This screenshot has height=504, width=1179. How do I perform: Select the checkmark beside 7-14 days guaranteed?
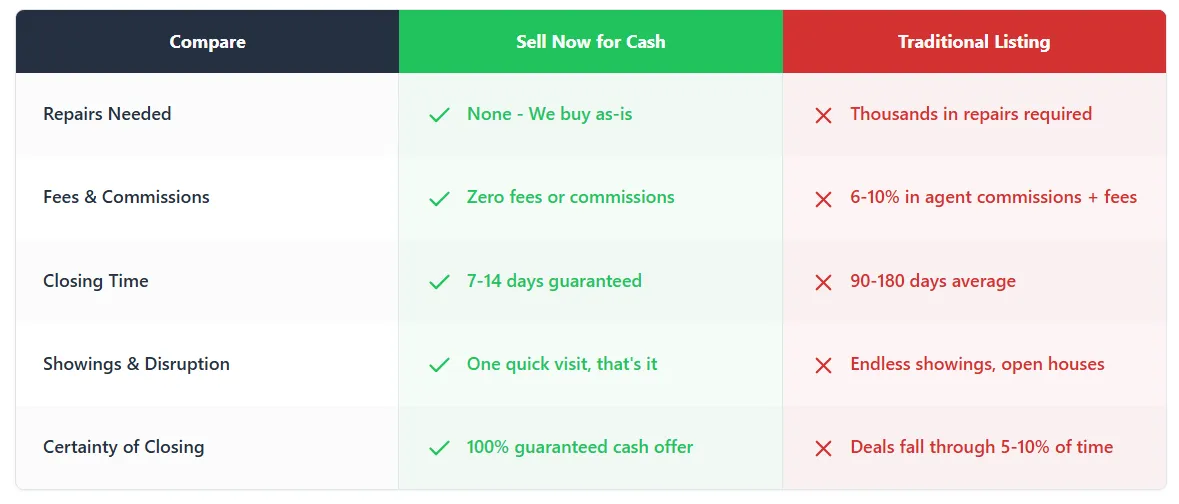click(439, 282)
